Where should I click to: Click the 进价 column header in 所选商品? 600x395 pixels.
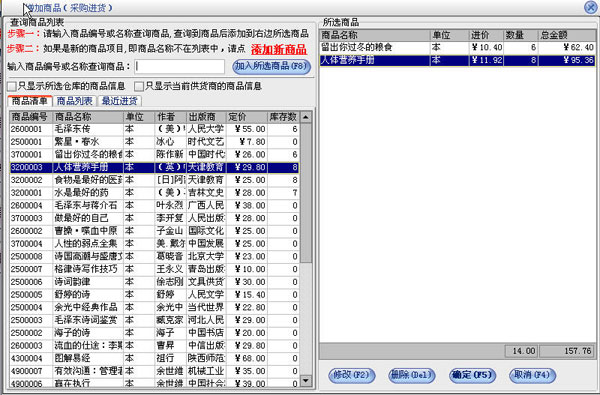[x=486, y=35]
